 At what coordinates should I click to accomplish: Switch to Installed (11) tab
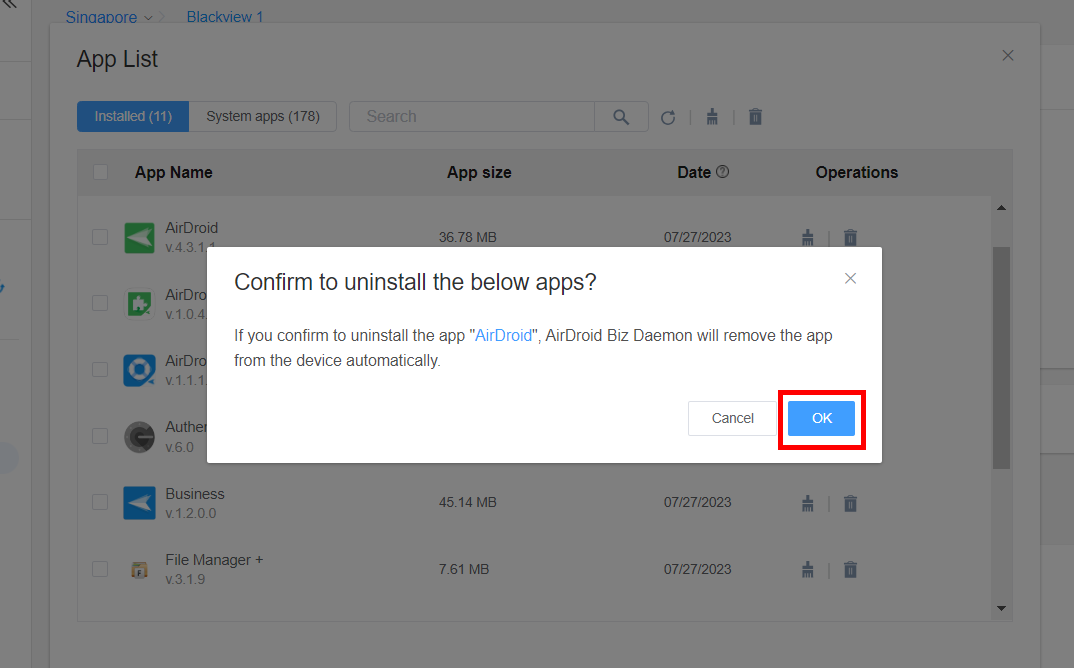tap(133, 116)
